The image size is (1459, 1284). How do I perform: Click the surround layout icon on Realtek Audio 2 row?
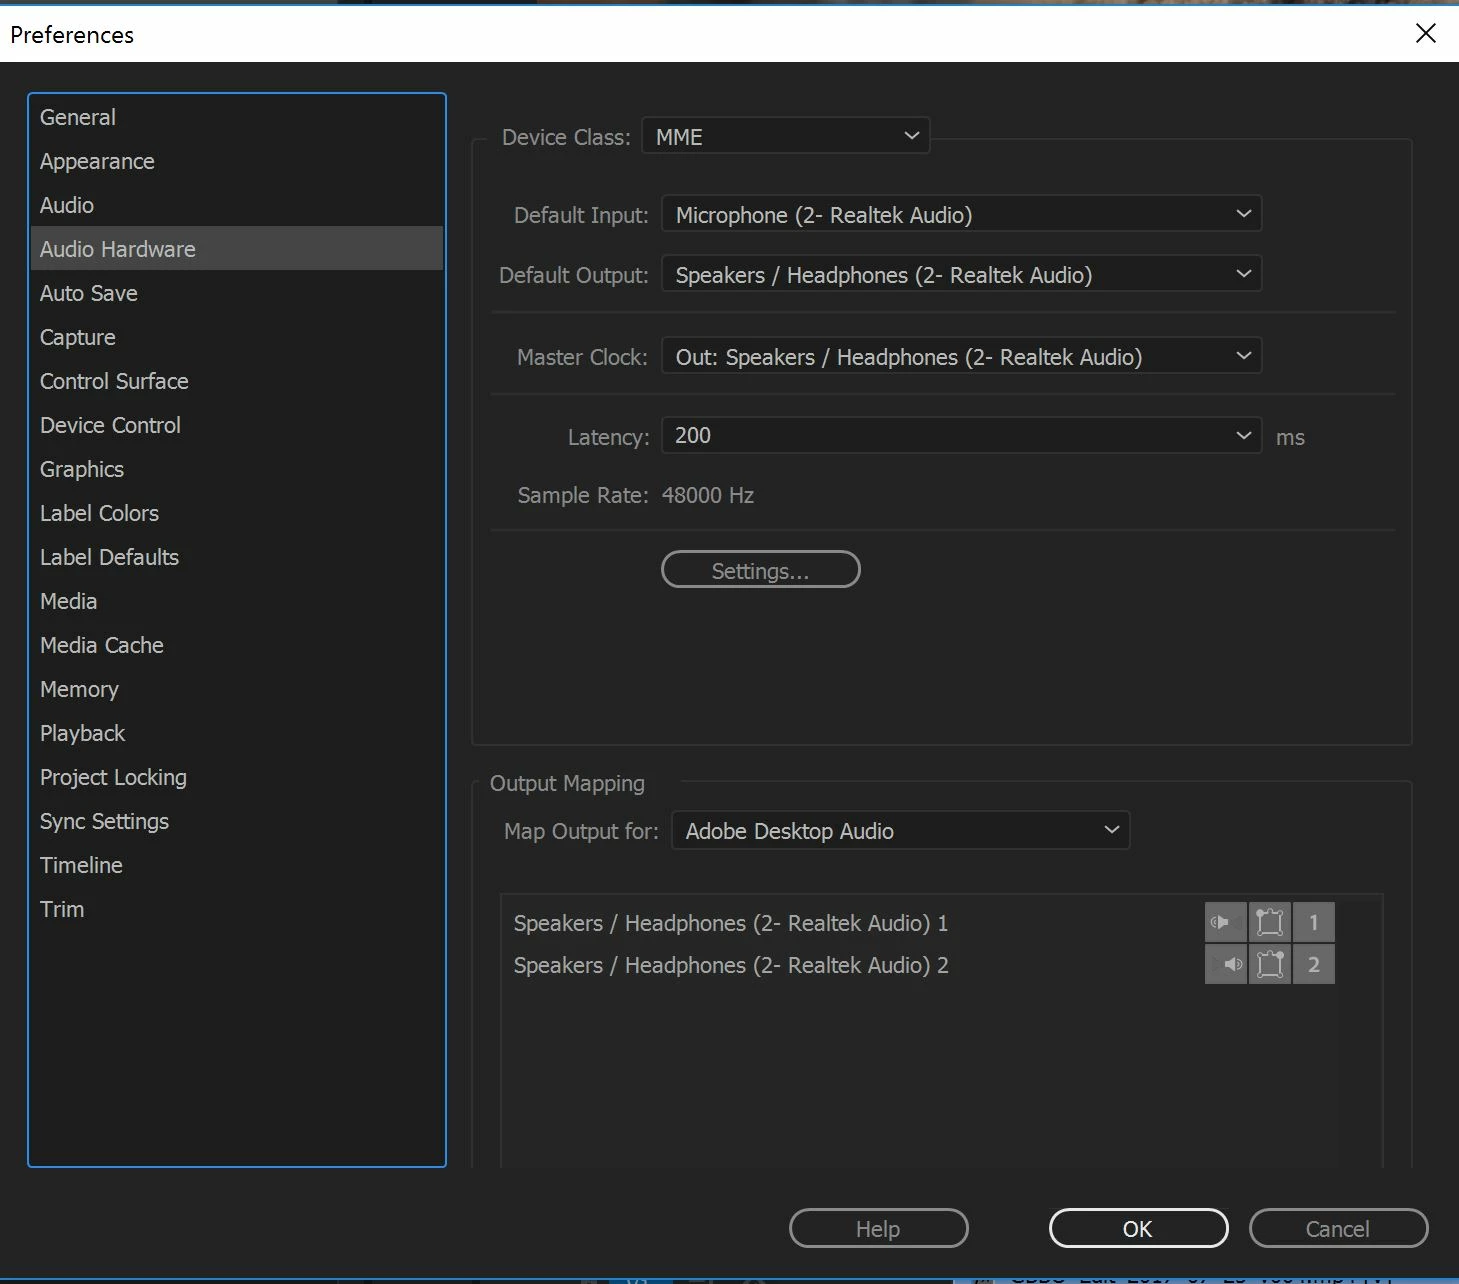1269,964
